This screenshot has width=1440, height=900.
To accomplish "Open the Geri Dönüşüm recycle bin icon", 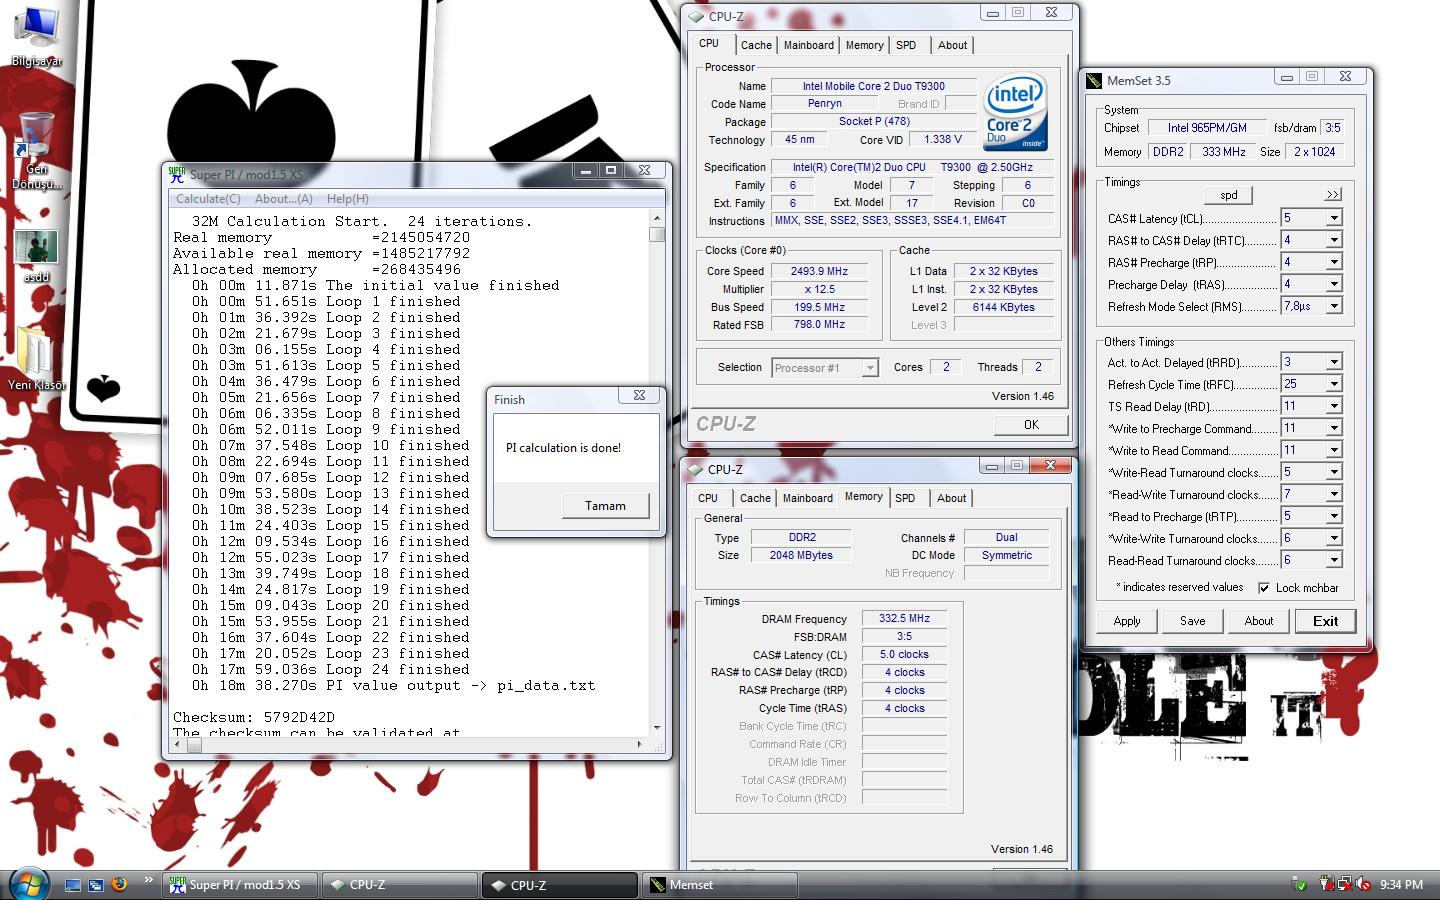I will 37,150.
